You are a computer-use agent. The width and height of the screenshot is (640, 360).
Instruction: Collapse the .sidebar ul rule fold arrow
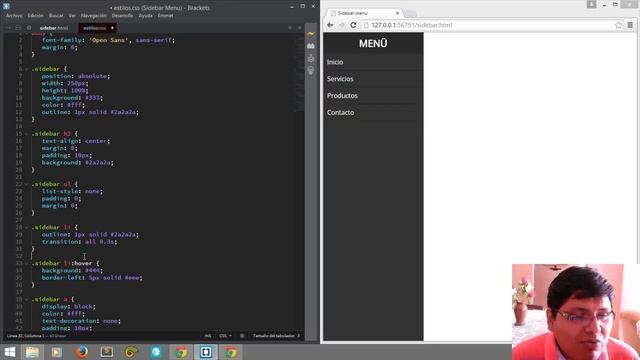coord(27,184)
